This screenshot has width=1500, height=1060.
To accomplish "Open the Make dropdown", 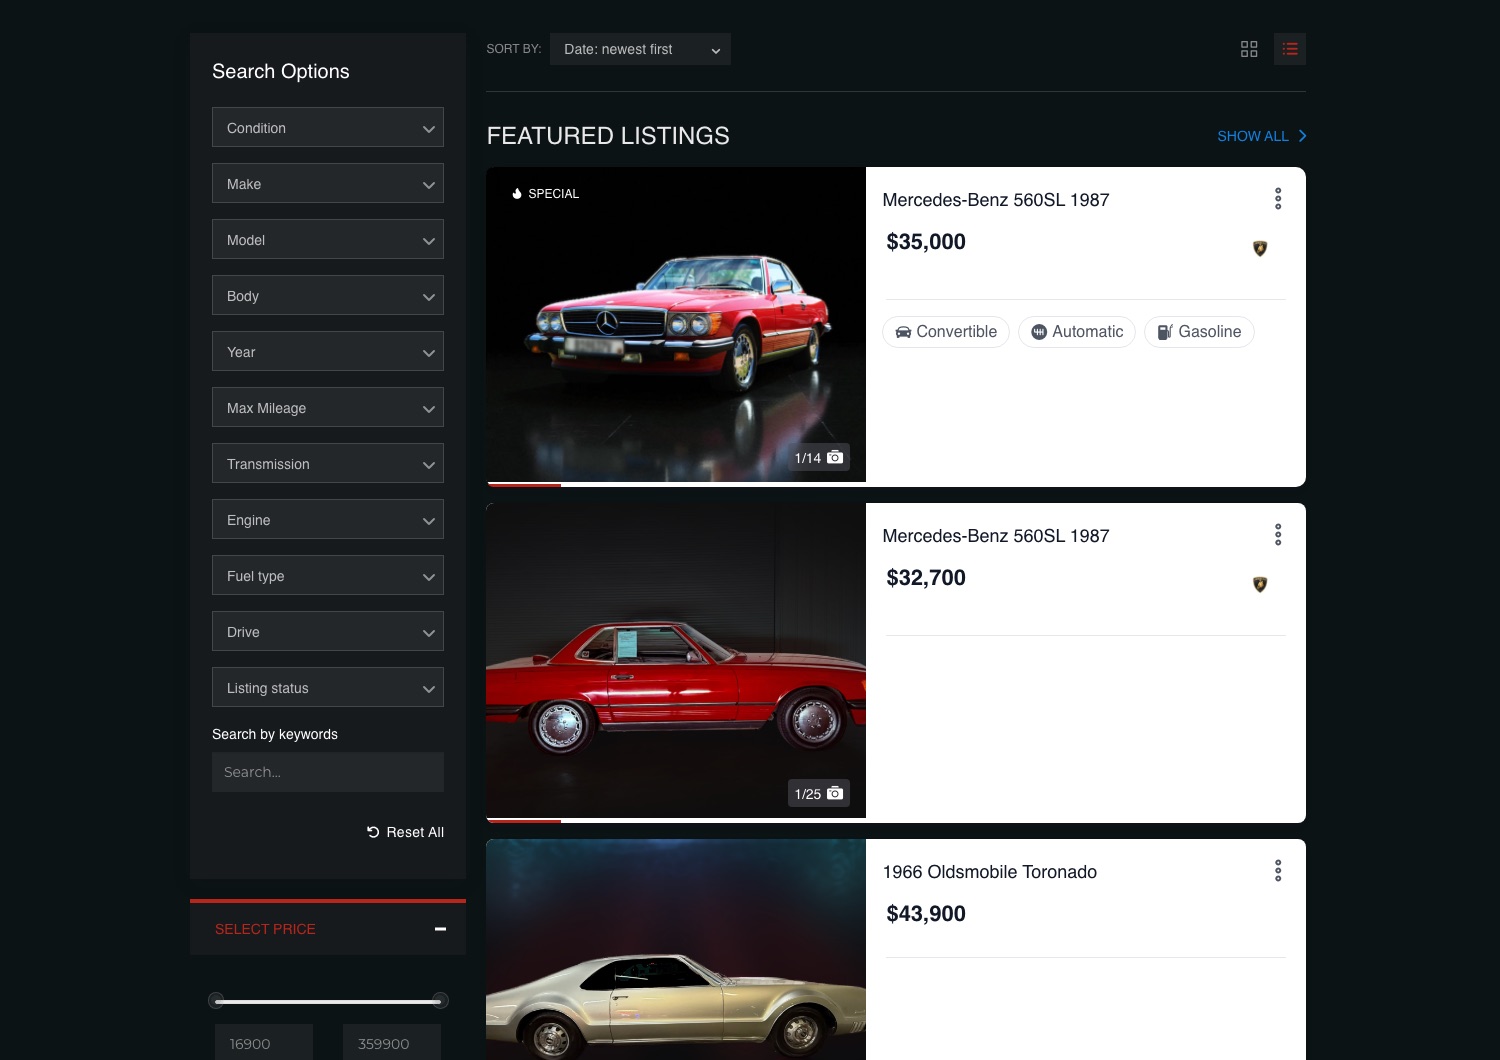I will 328,184.
